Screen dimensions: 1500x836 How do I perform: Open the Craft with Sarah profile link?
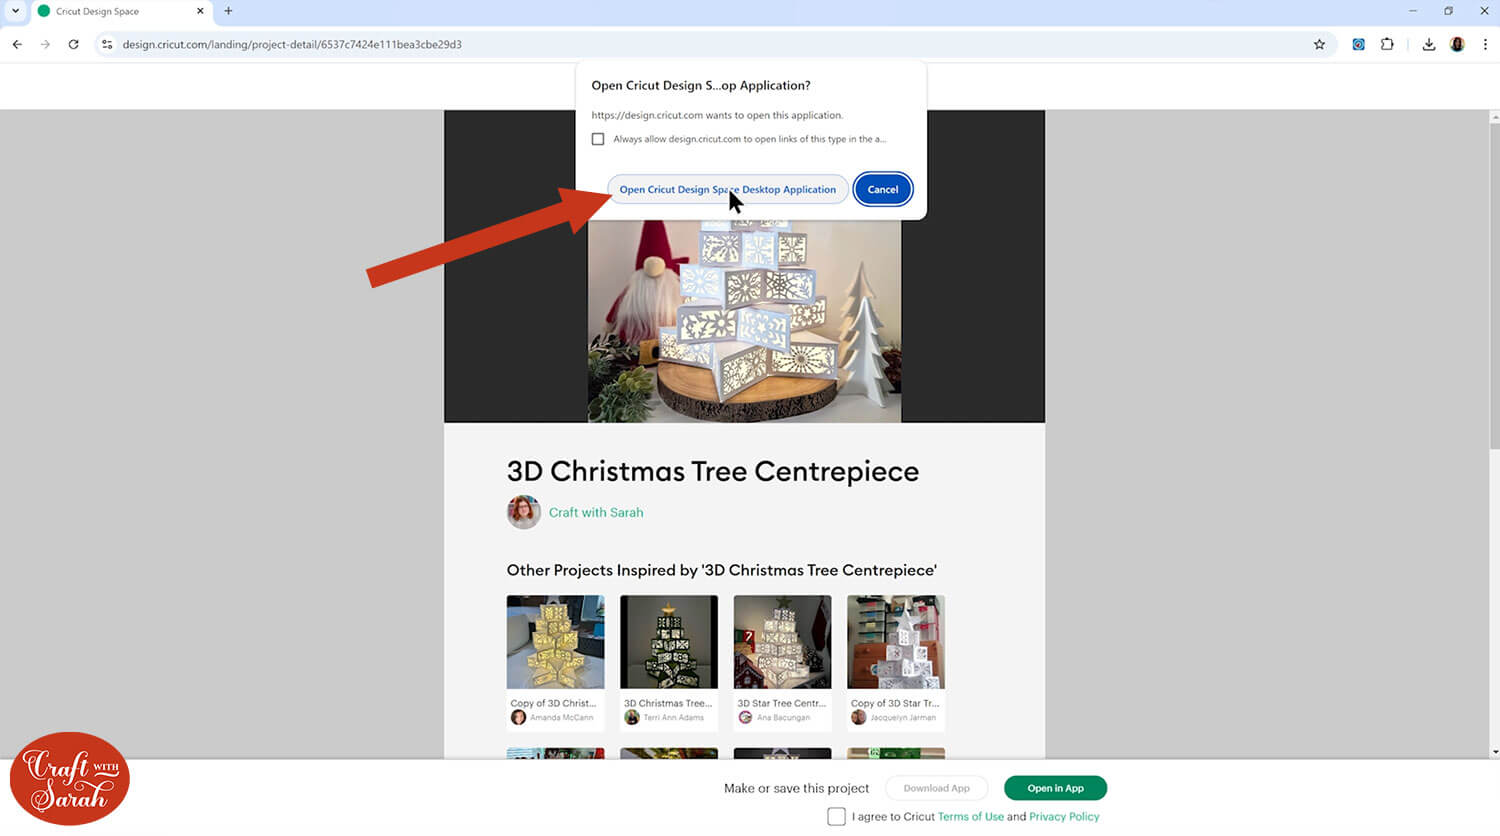coord(596,512)
